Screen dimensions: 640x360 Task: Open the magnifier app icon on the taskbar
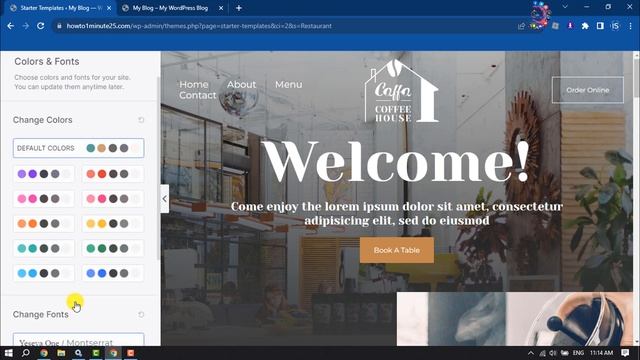coord(78,353)
